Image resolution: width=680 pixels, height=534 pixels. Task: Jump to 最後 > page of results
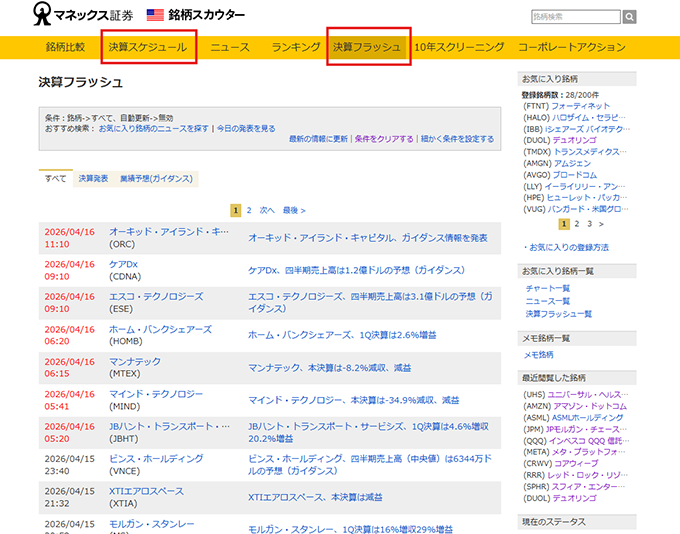point(294,210)
